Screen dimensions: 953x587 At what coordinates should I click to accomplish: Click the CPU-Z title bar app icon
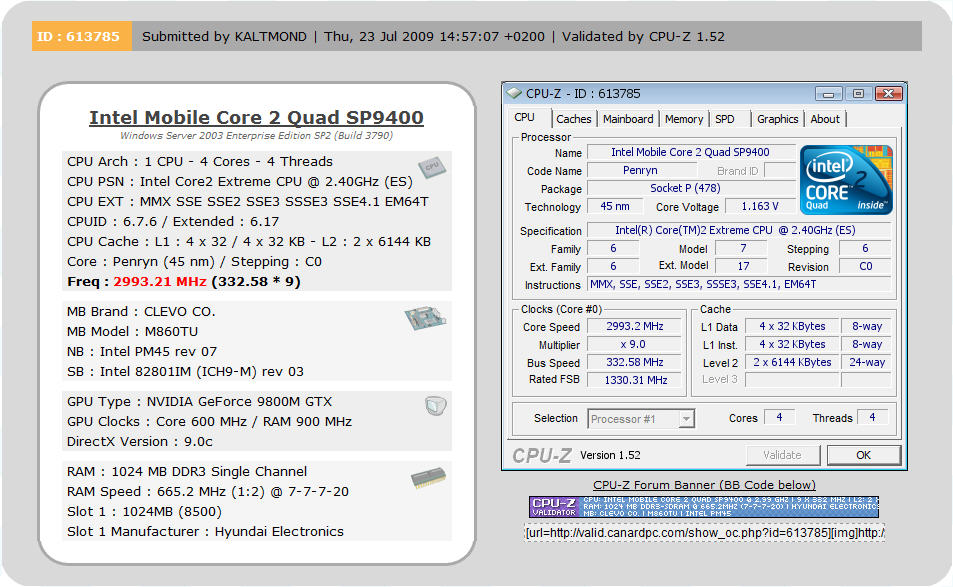coord(514,93)
